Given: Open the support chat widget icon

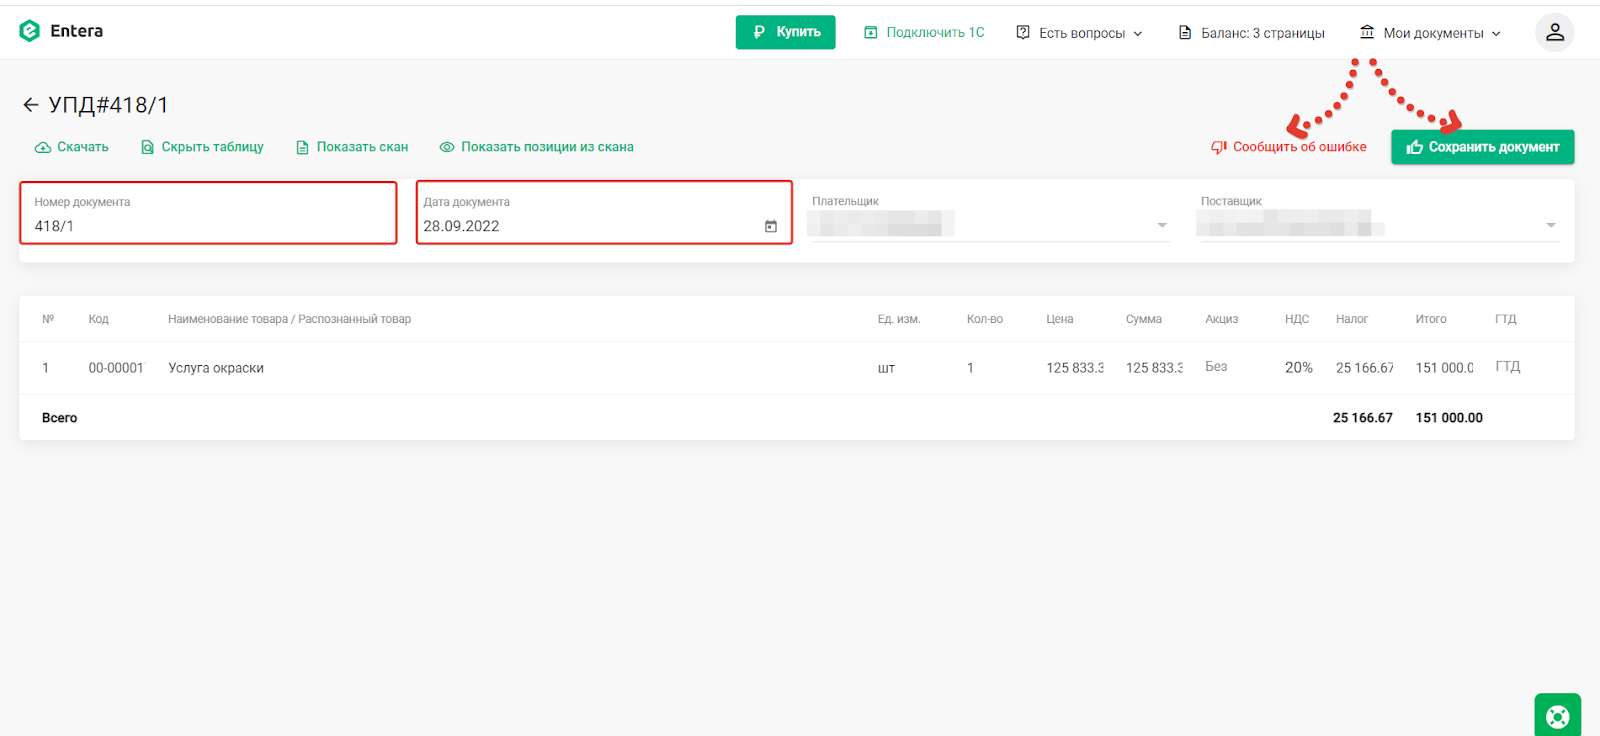Looking at the screenshot, I should pyautogui.click(x=1557, y=715).
